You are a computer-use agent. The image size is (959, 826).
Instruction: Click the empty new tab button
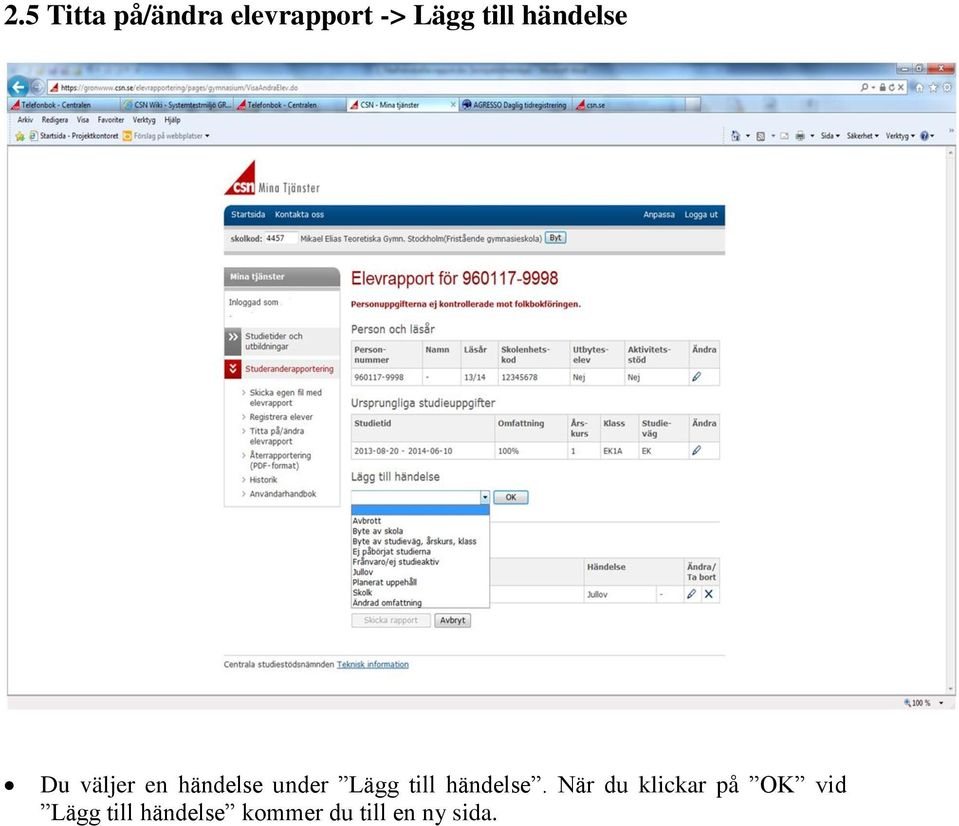point(693,105)
